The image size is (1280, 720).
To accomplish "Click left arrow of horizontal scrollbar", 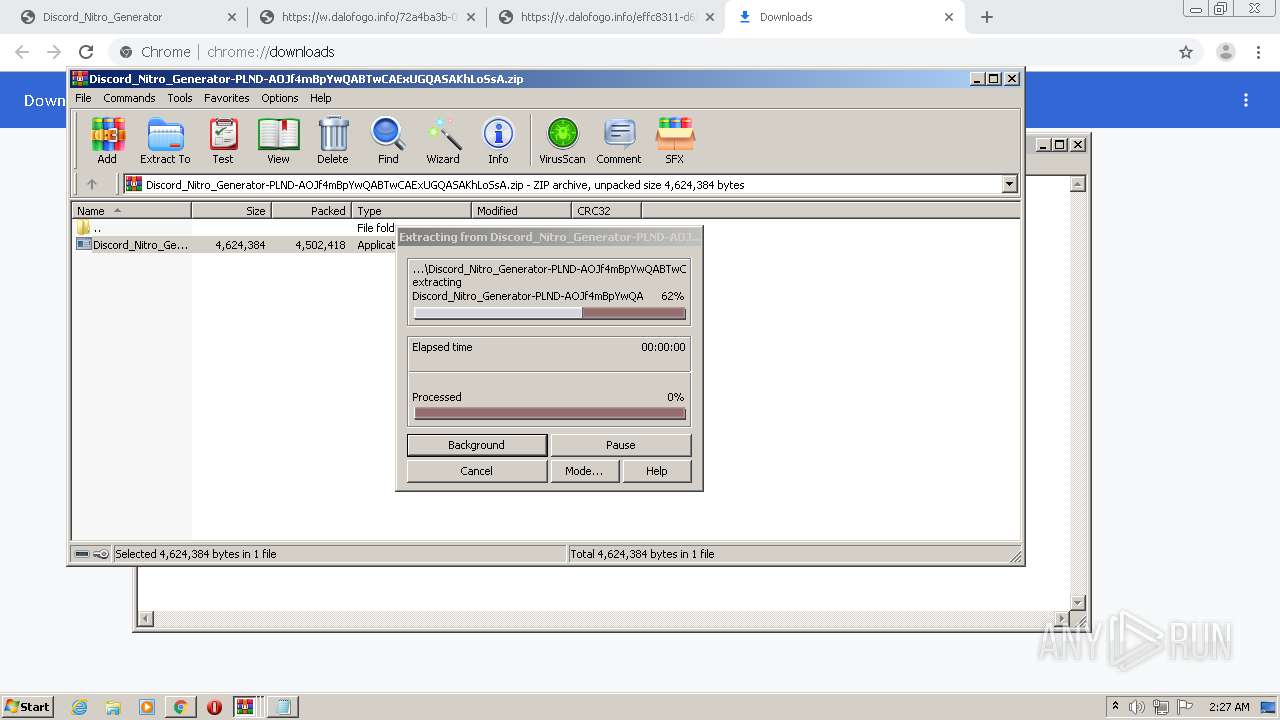I will point(146,619).
